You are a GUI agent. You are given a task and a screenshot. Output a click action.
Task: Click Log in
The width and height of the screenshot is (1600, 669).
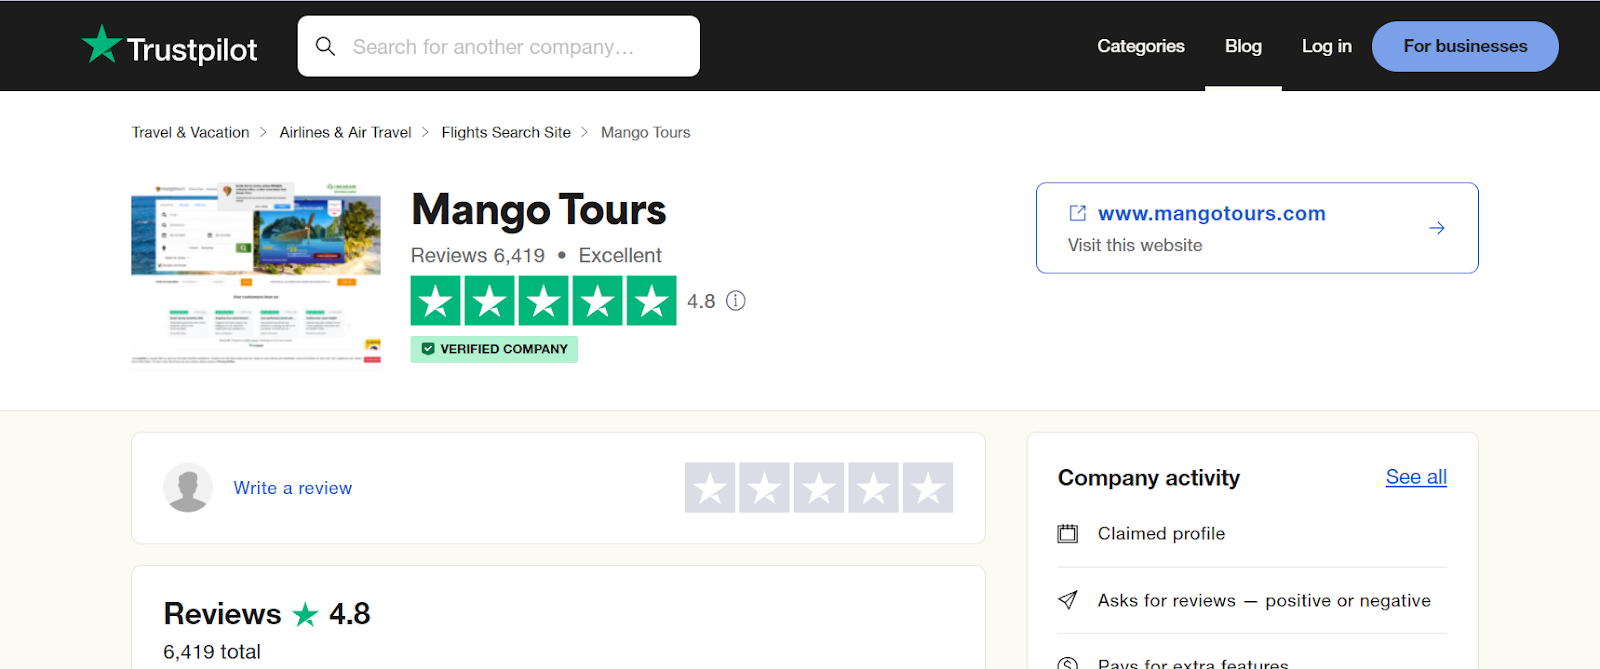point(1326,46)
